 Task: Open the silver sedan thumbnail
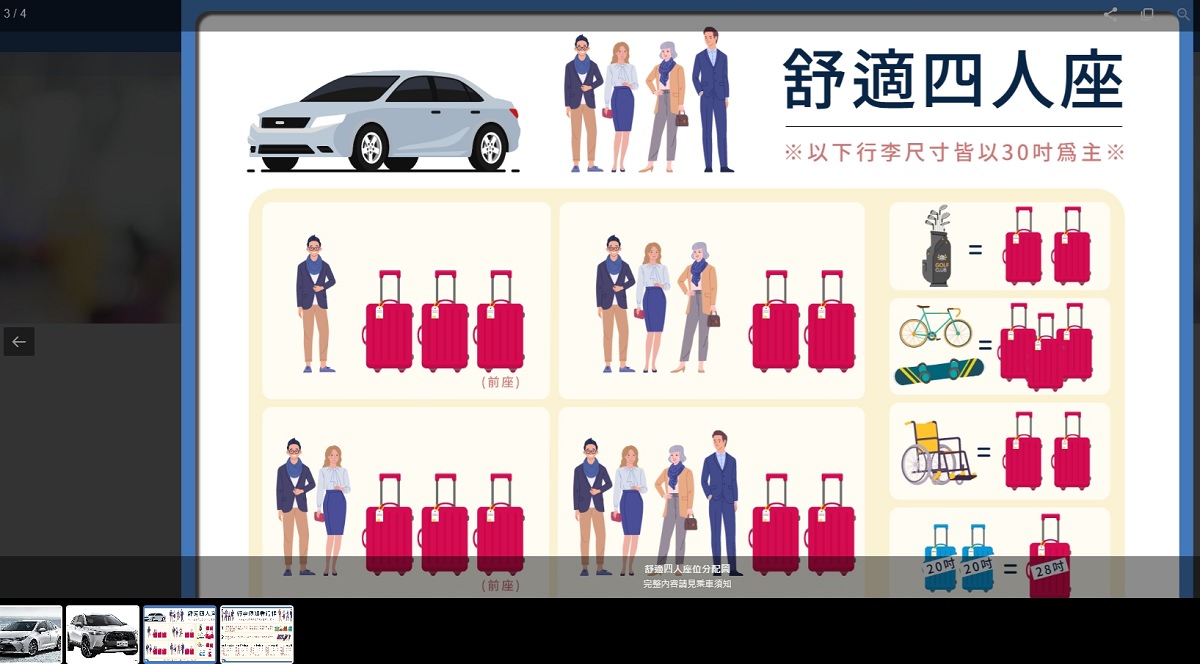pyautogui.click(x=31, y=634)
